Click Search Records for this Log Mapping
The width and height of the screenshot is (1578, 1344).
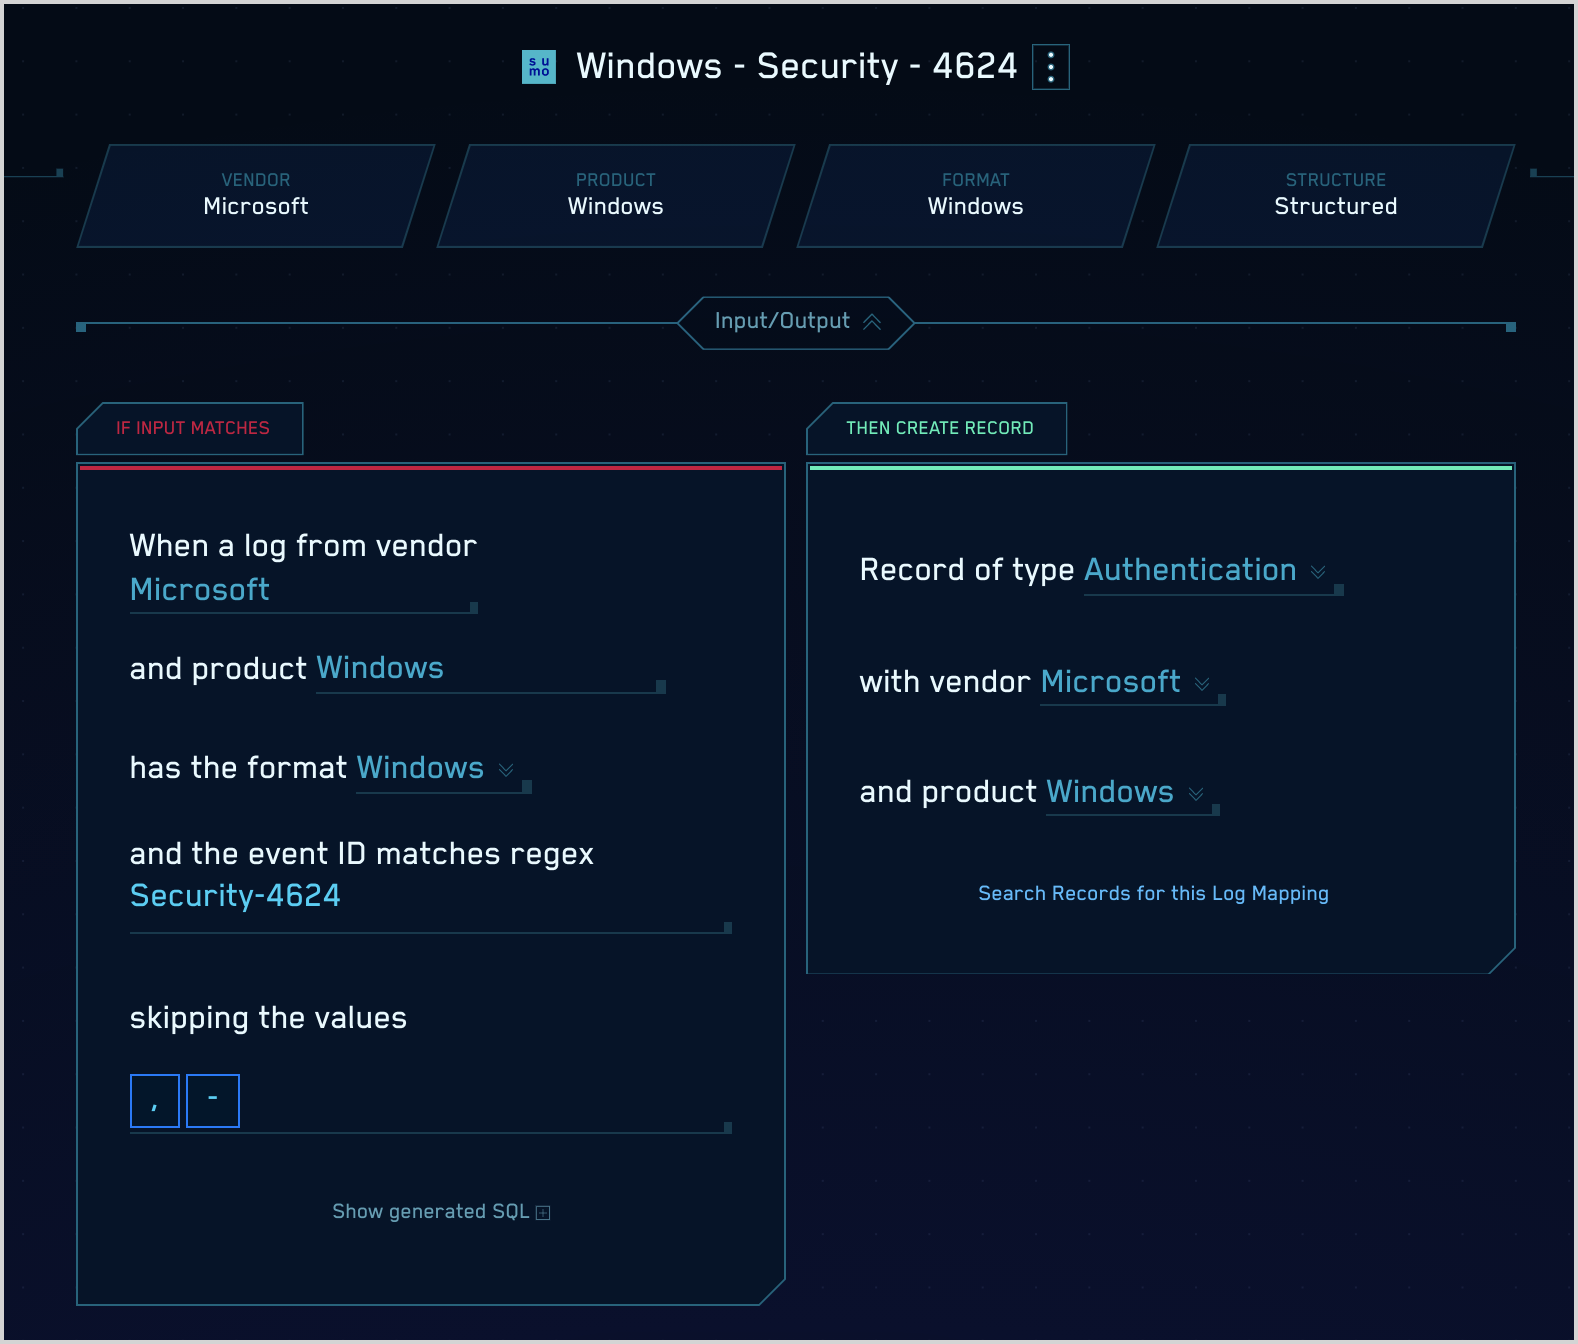point(1152,893)
